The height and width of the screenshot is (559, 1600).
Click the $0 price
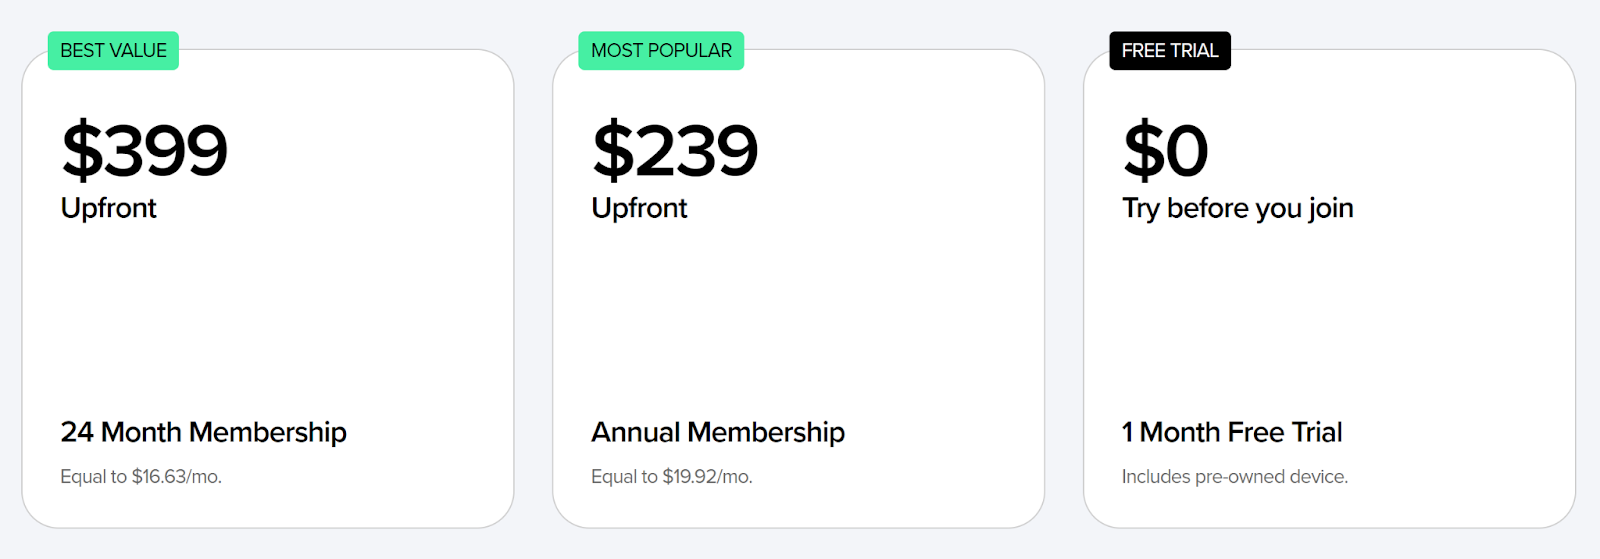point(1166,151)
